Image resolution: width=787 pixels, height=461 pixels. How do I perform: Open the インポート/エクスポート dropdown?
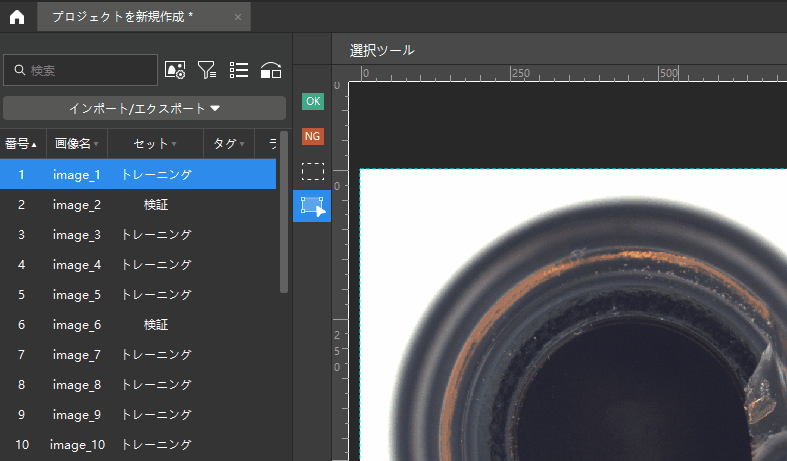[144, 108]
